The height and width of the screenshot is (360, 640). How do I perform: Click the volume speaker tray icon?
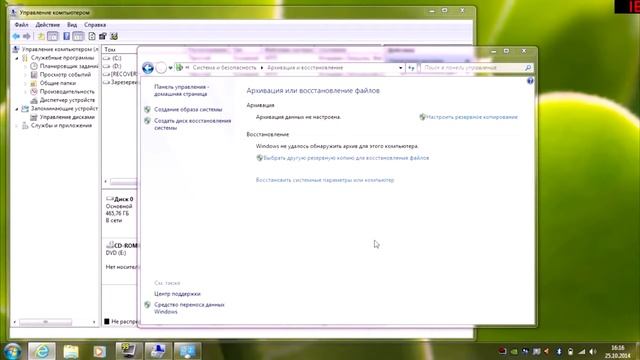pyautogui.click(x=593, y=351)
